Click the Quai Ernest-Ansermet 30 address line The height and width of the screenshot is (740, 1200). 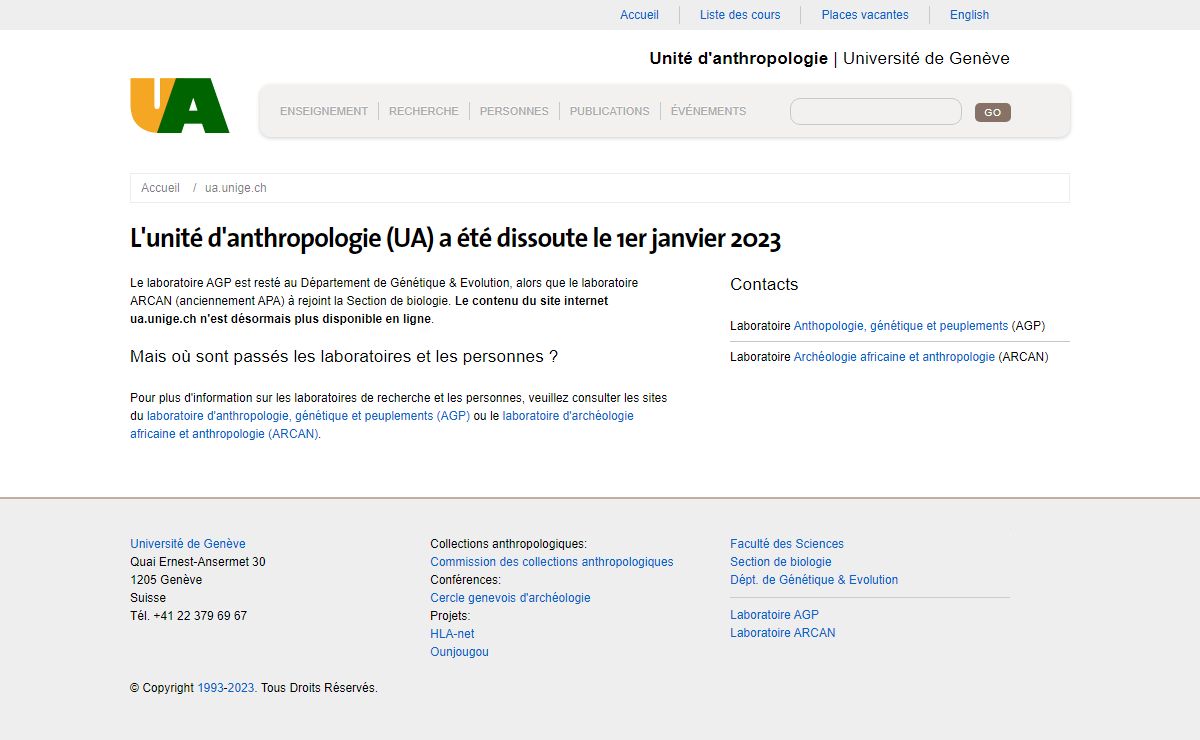coord(198,562)
